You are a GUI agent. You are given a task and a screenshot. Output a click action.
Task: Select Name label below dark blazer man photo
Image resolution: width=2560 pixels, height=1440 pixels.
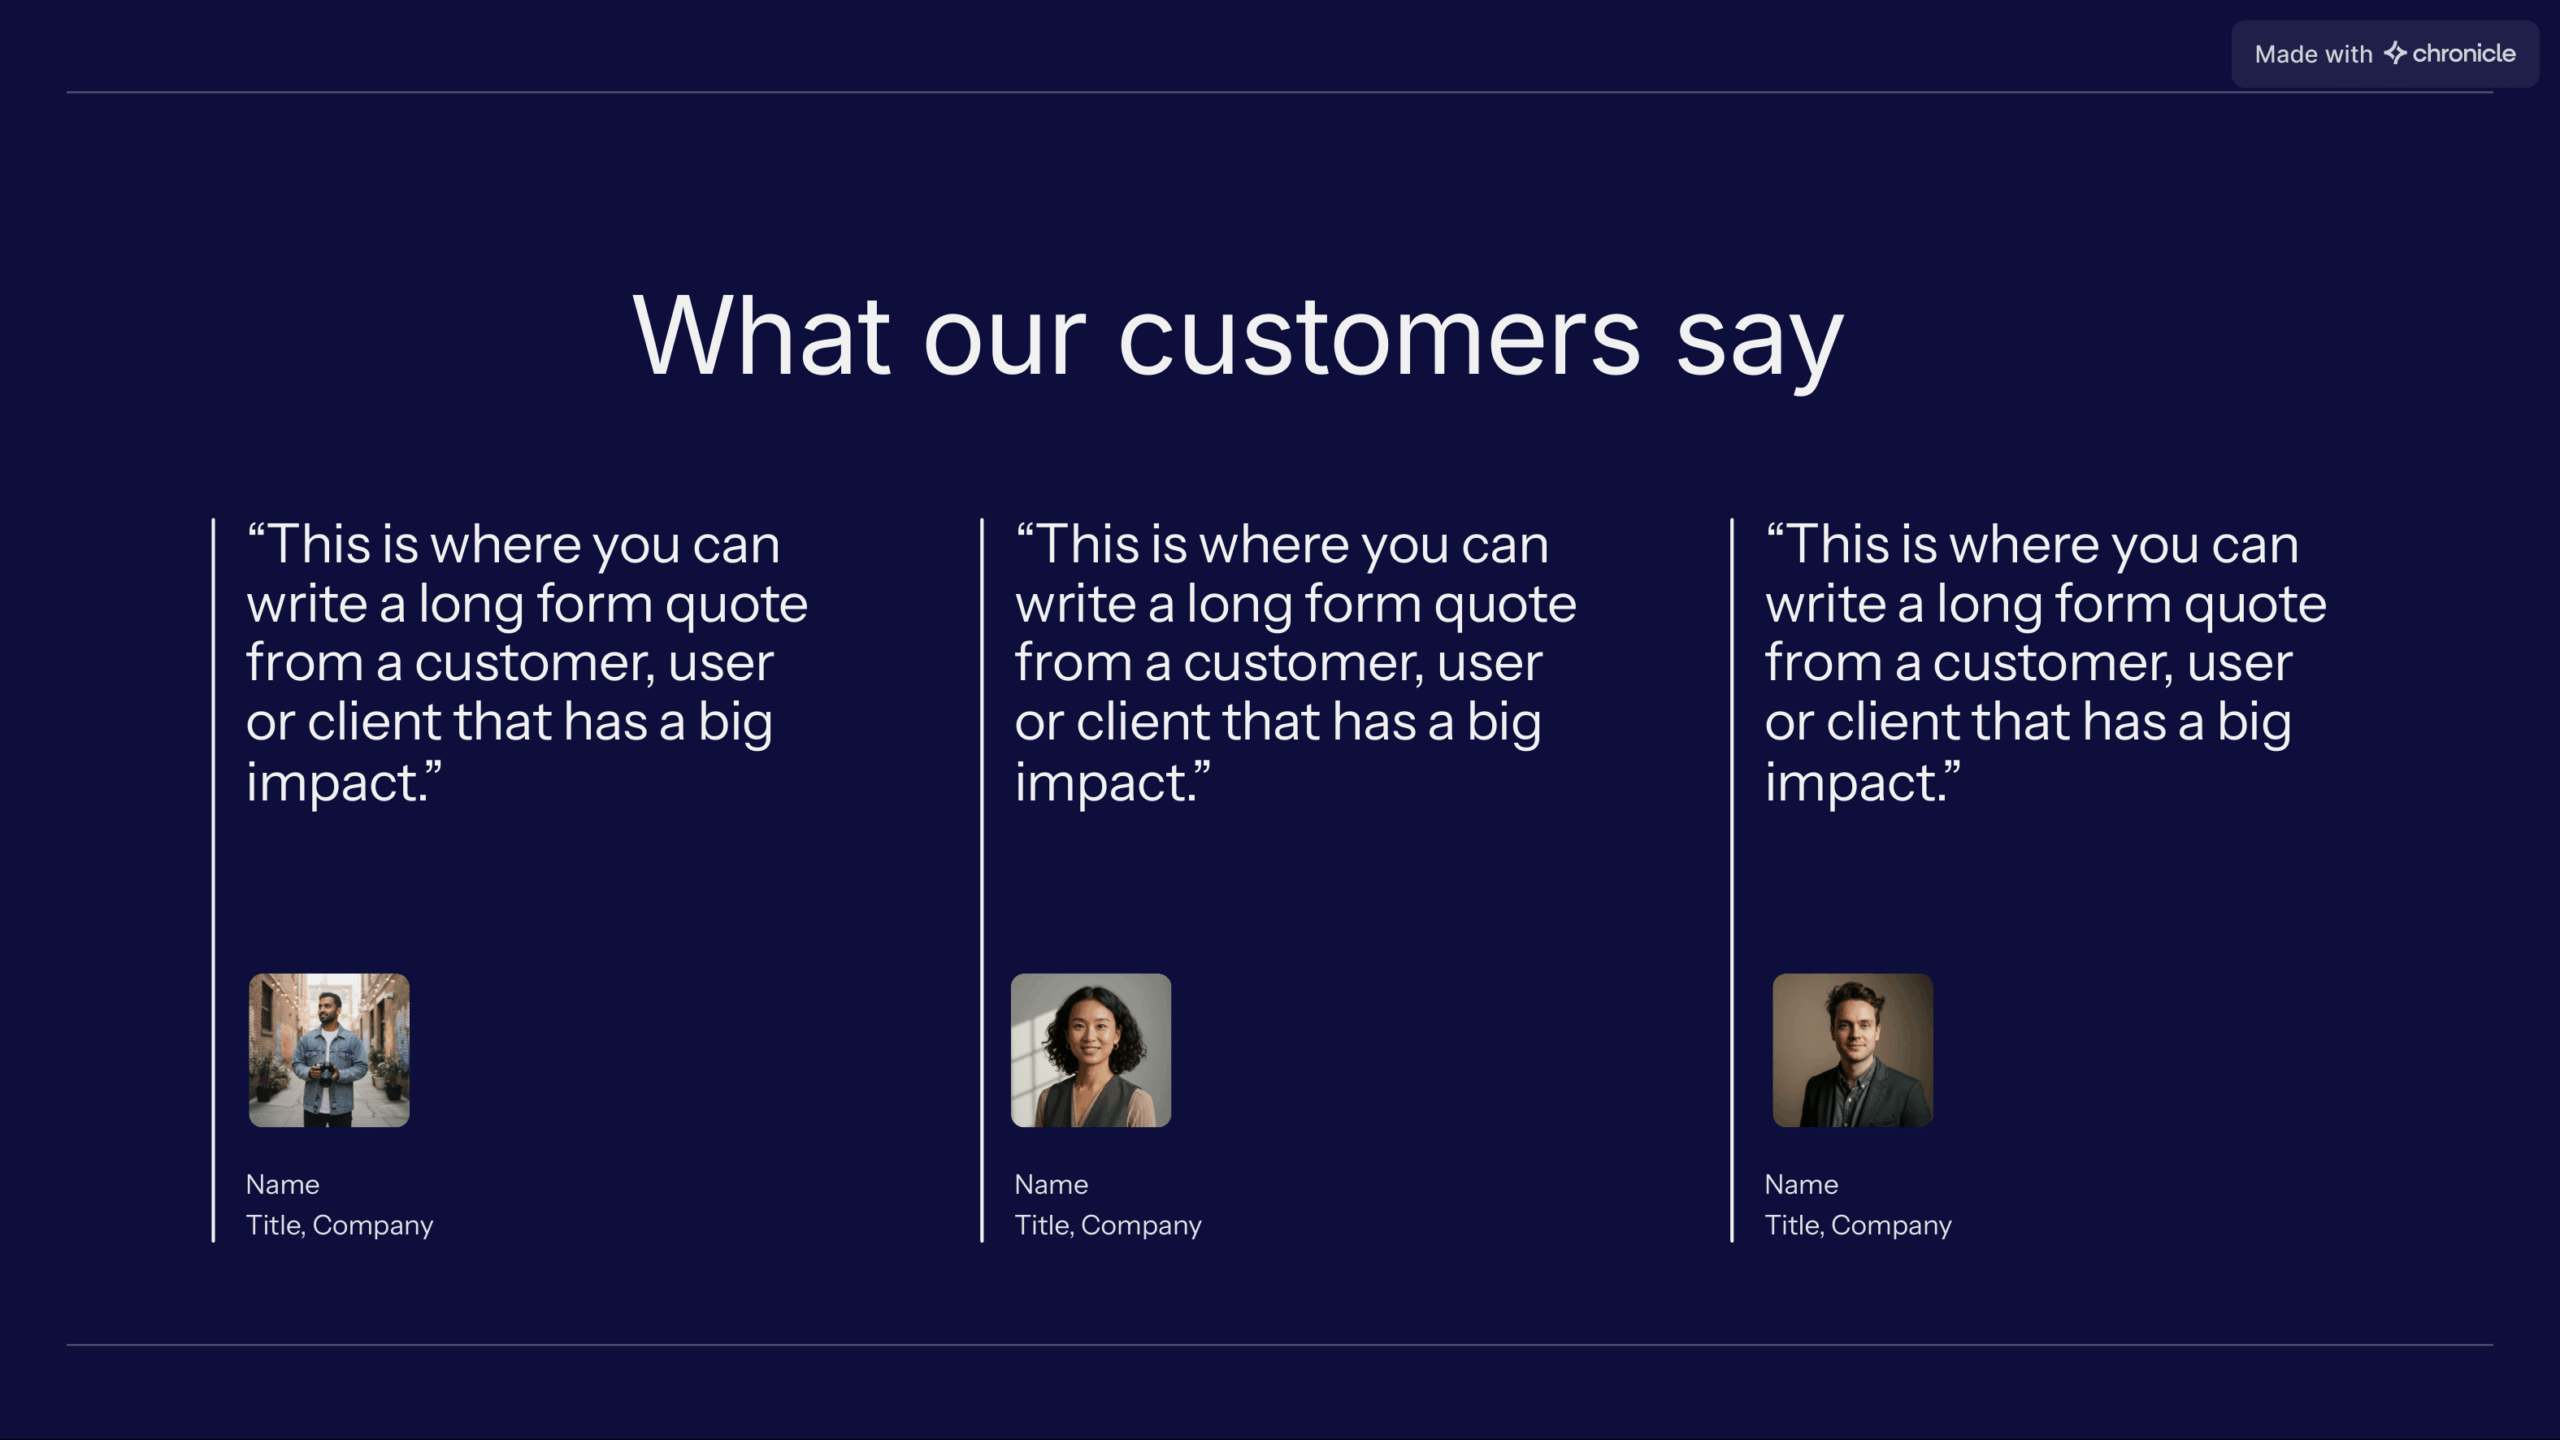pos(1801,1185)
